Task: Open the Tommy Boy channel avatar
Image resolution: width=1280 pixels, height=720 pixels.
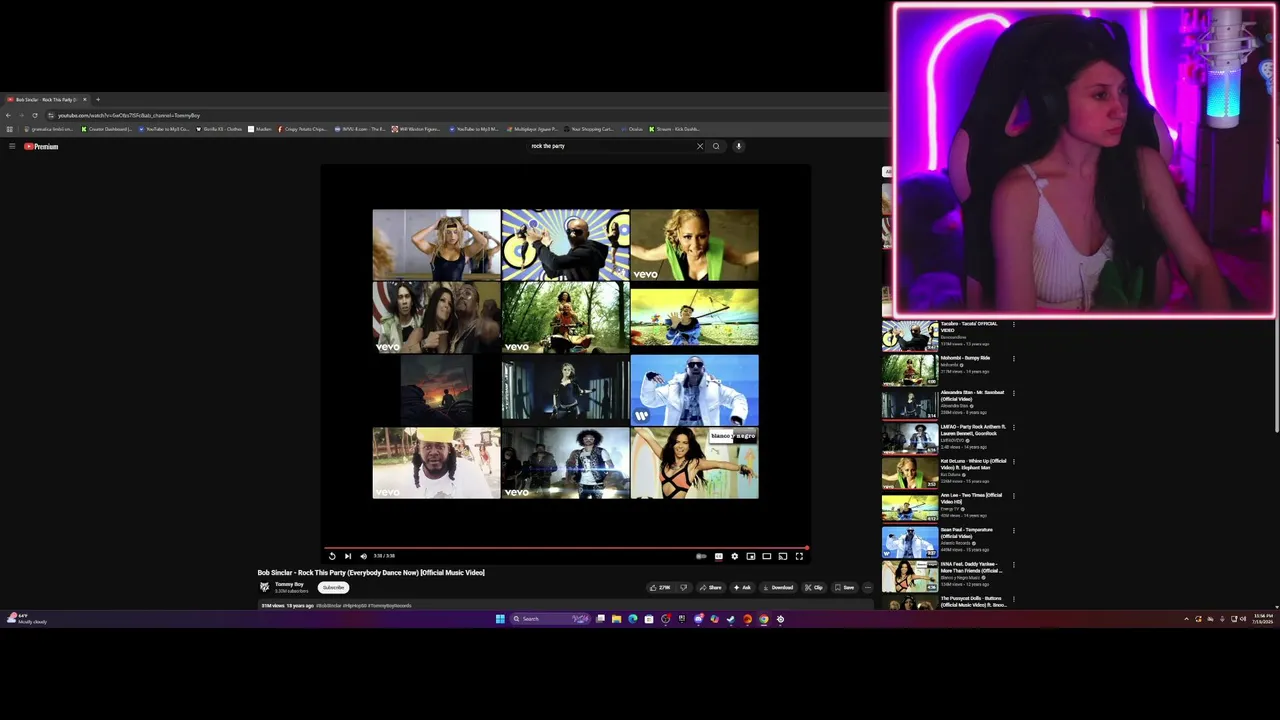Action: (x=264, y=587)
